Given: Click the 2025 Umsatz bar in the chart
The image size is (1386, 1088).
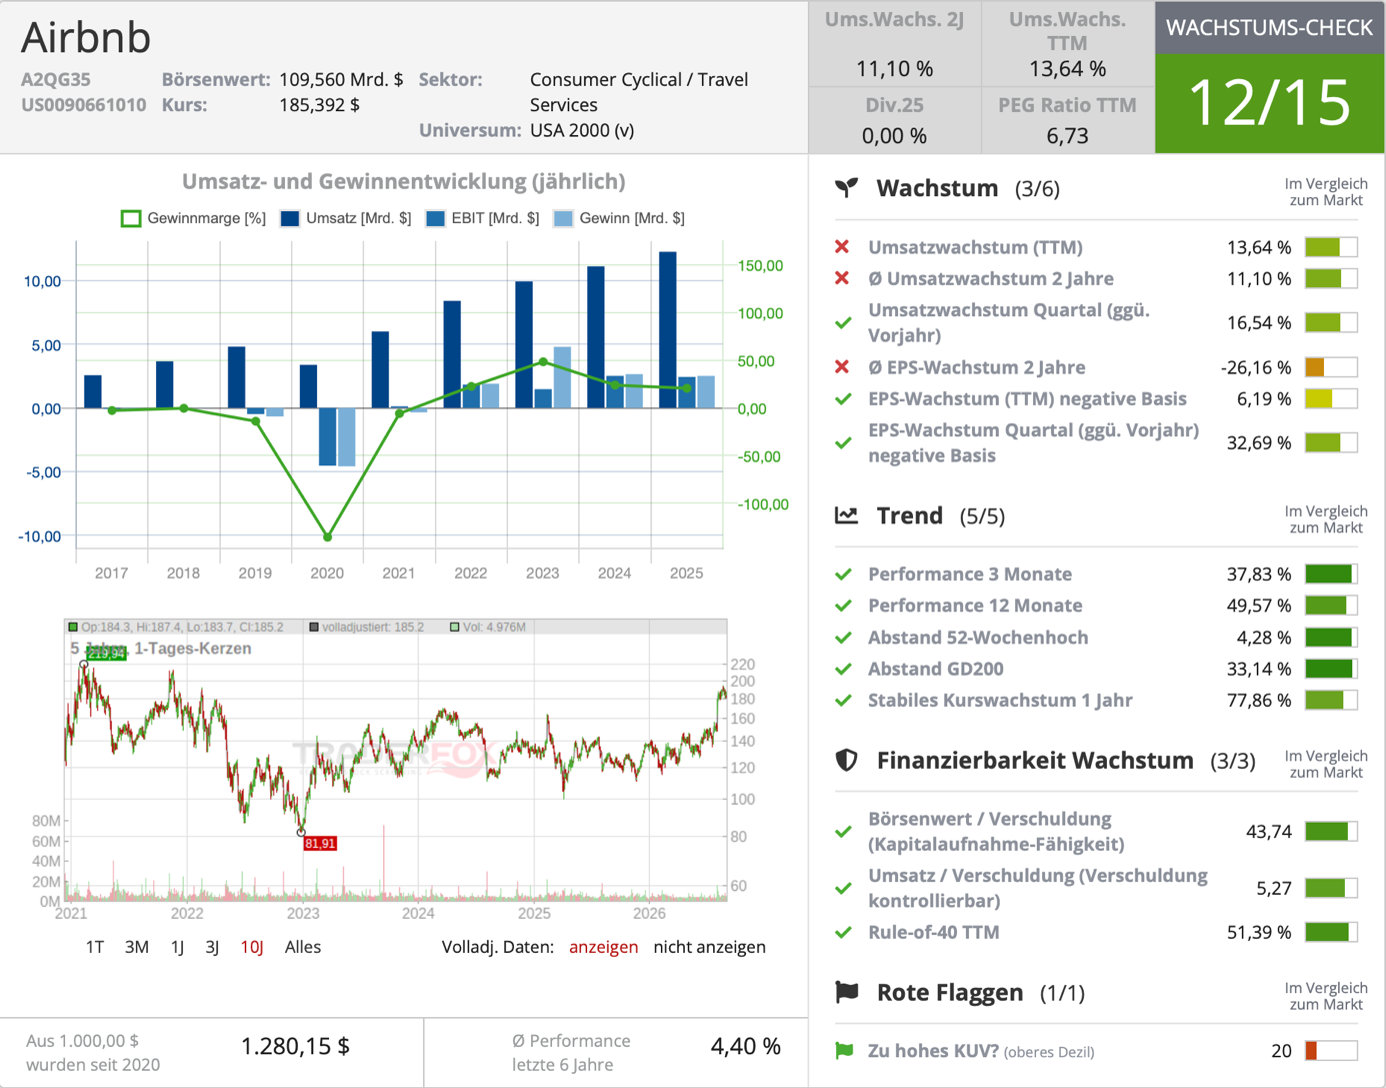Looking at the screenshot, I should coord(668,330).
